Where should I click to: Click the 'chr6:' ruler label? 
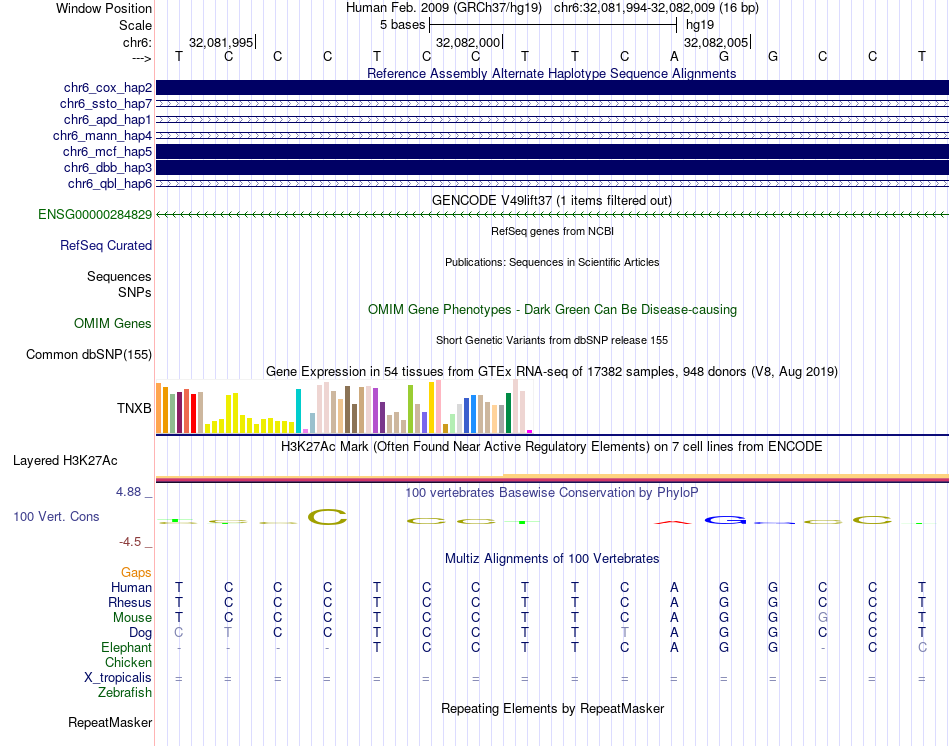coord(138,42)
